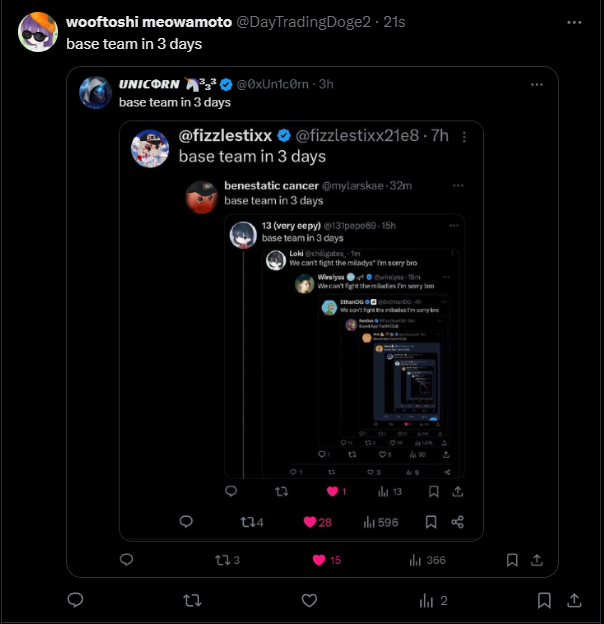Reply to the @fizzlestixx tweet

(186, 522)
